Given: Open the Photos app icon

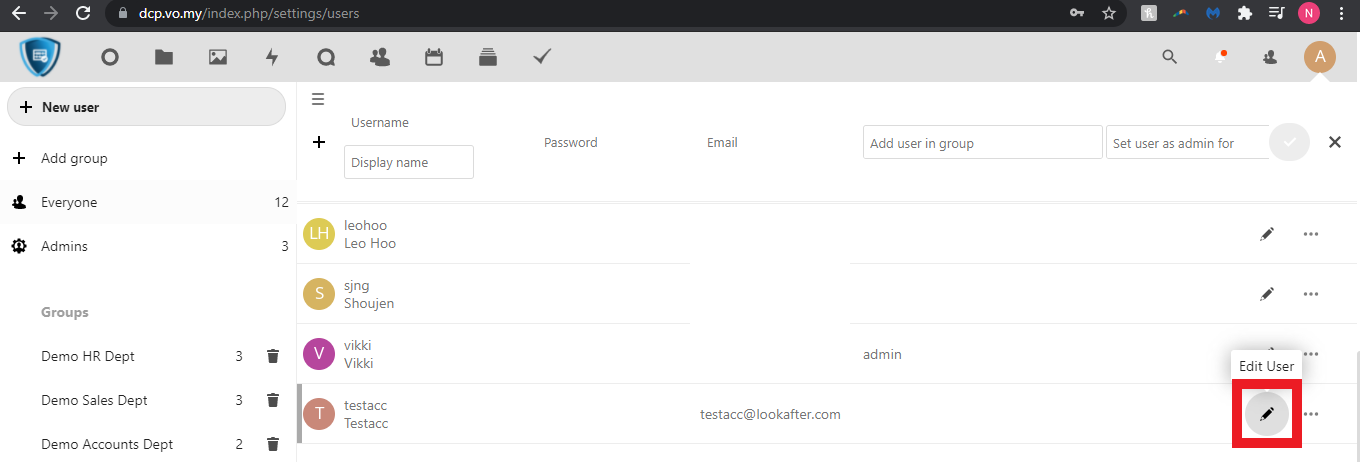Looking at the screenshot, I should 218,58.
